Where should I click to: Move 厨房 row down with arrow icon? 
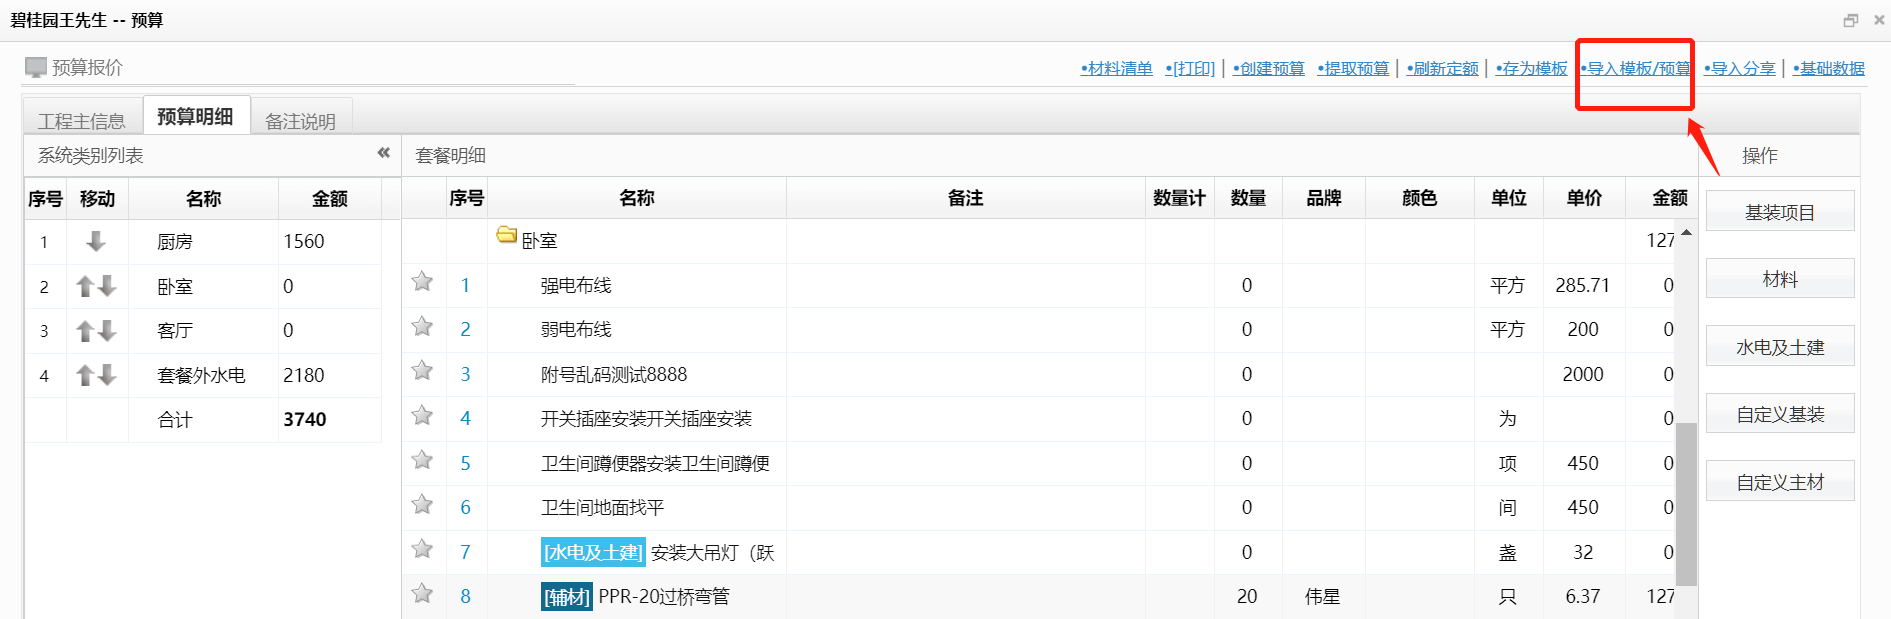(96, 241)
